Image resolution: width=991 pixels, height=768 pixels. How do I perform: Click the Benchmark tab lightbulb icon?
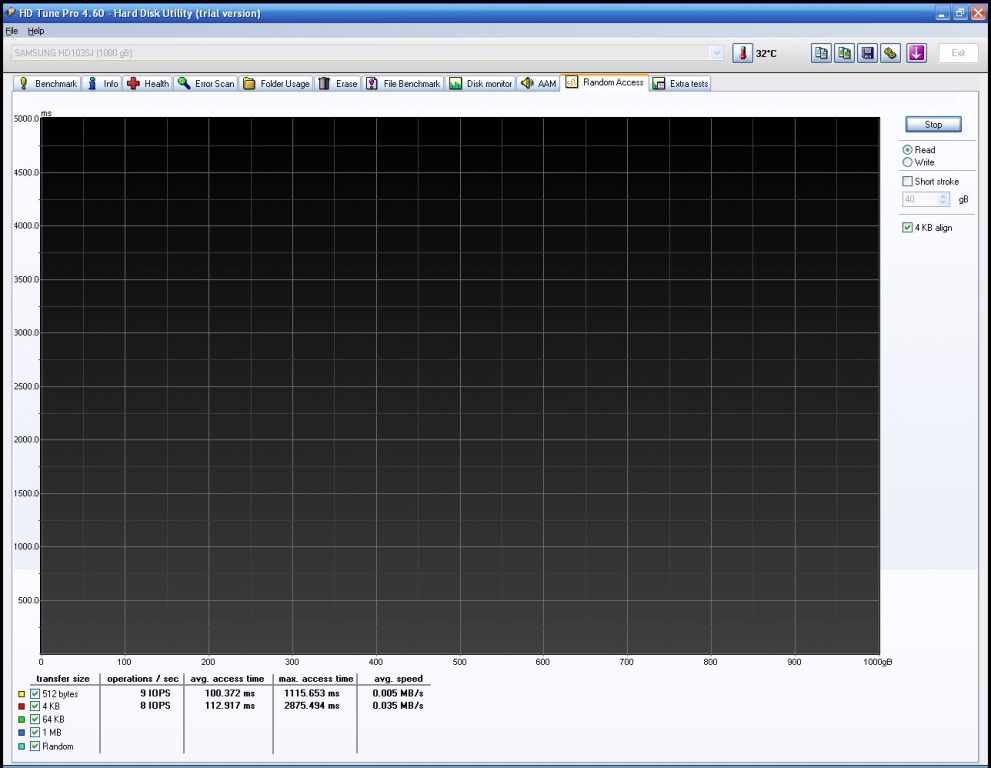23,83
